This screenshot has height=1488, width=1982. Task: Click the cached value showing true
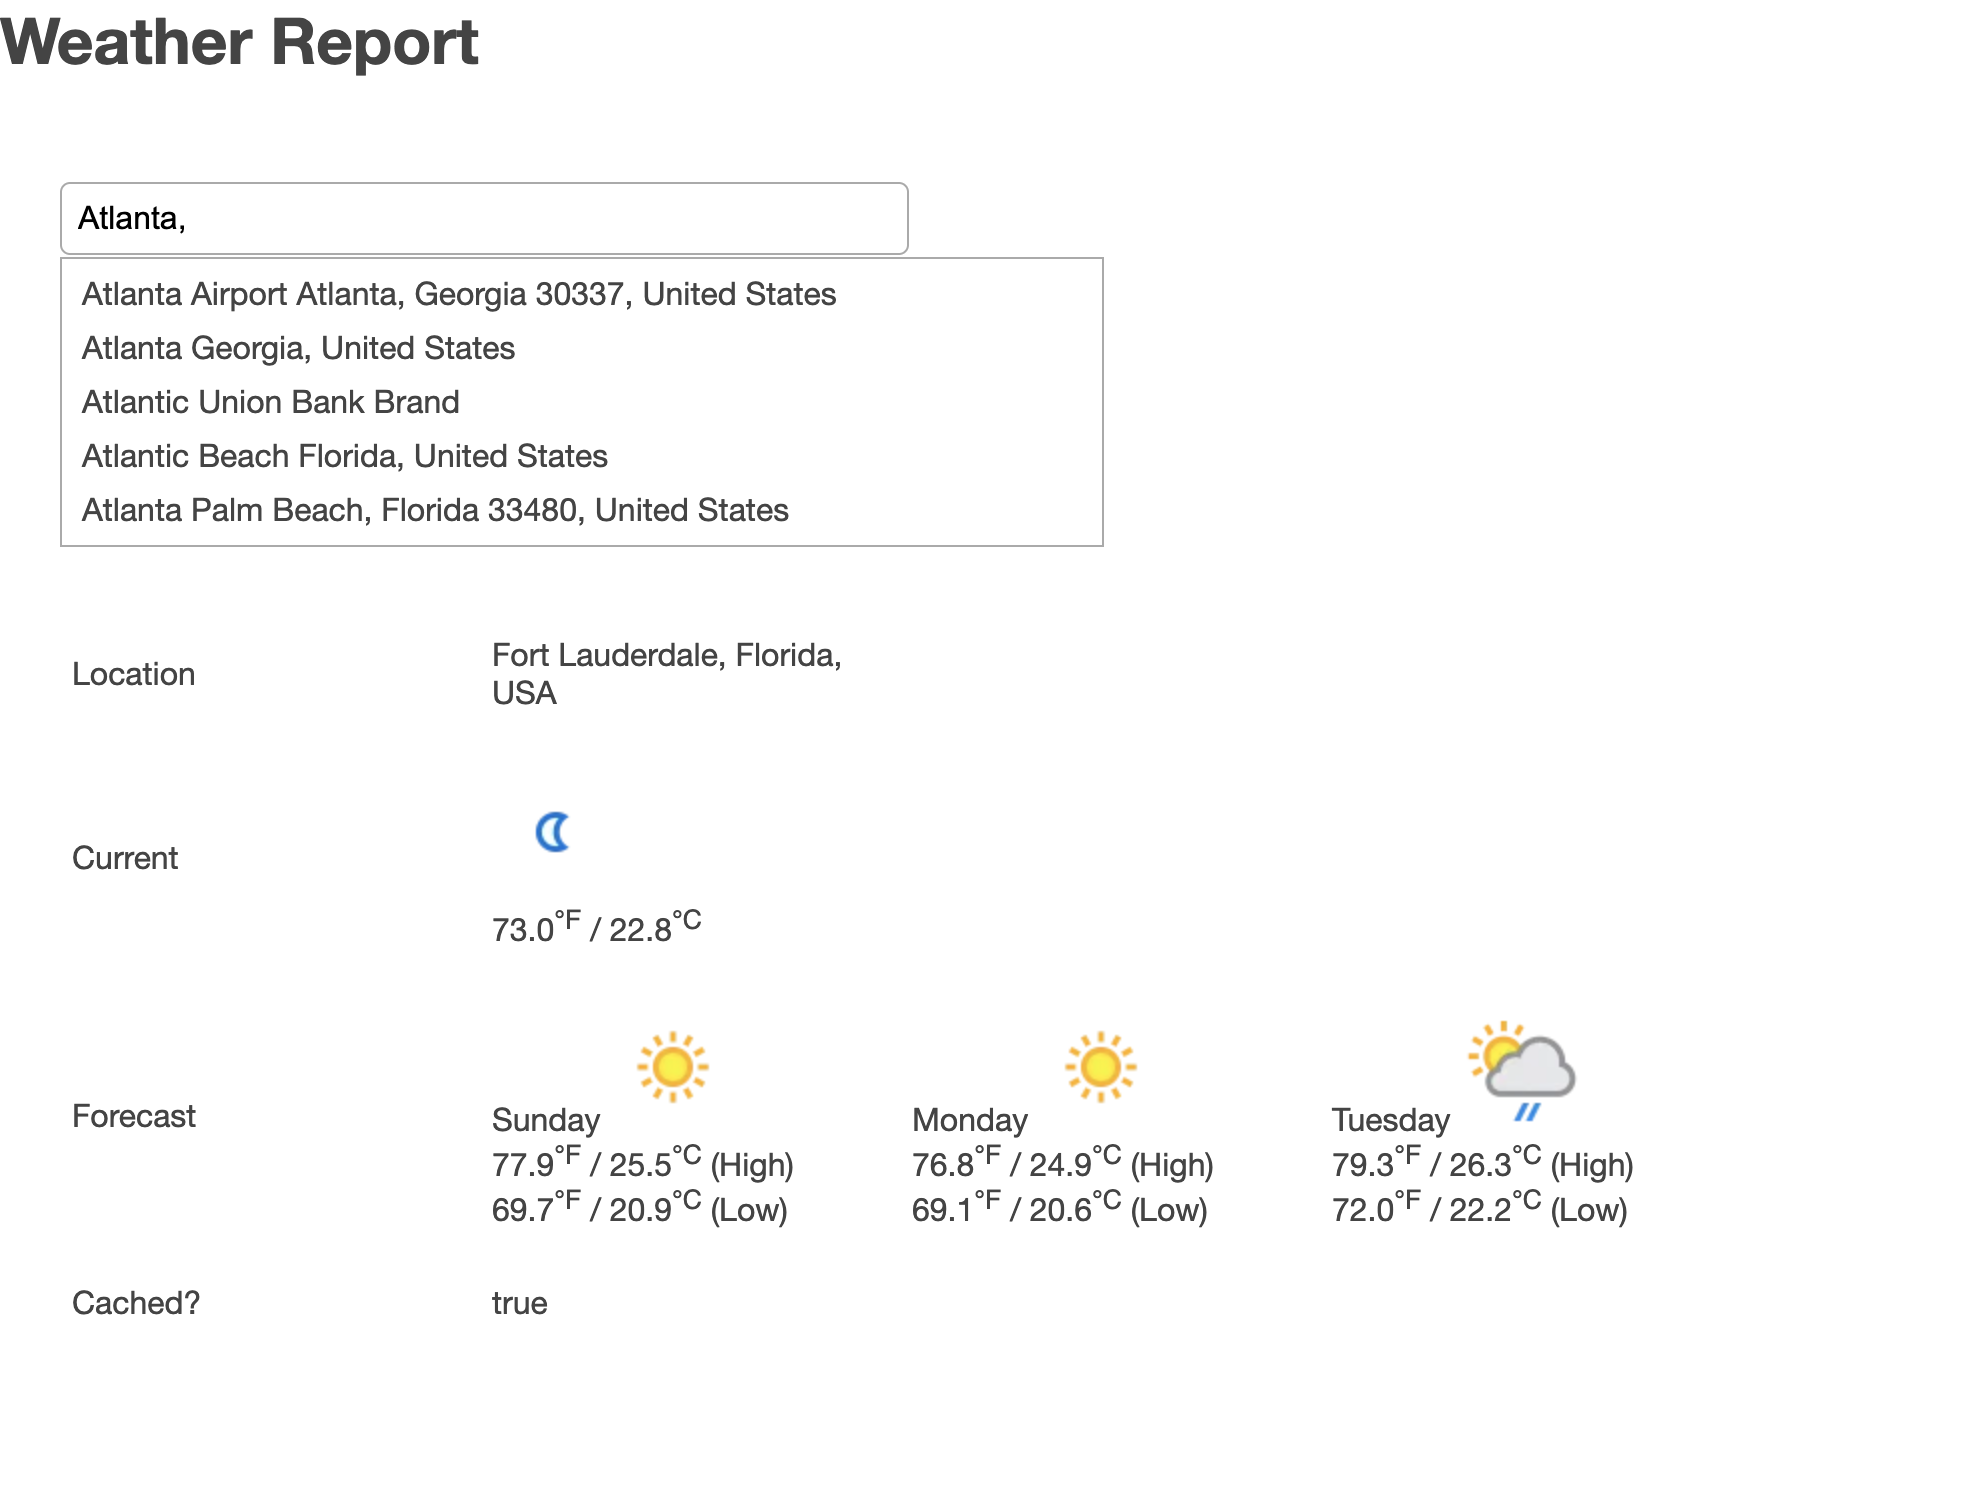point(519,1302)
